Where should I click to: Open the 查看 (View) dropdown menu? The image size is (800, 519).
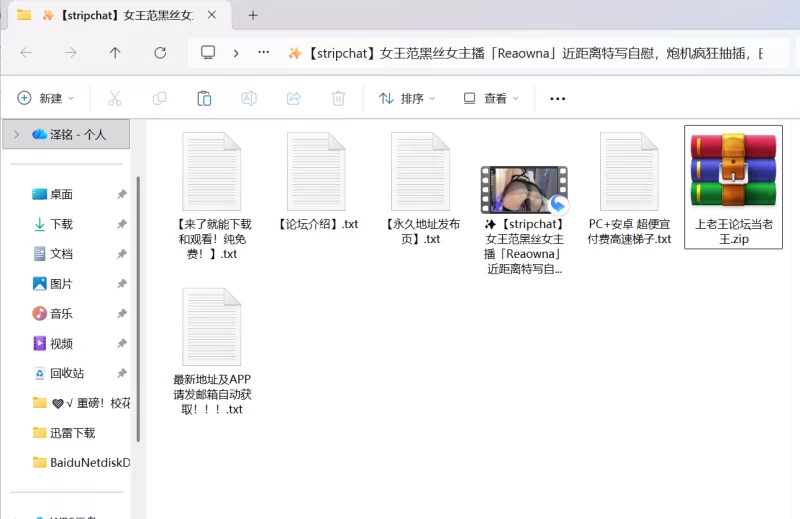[x=491, y=98]
